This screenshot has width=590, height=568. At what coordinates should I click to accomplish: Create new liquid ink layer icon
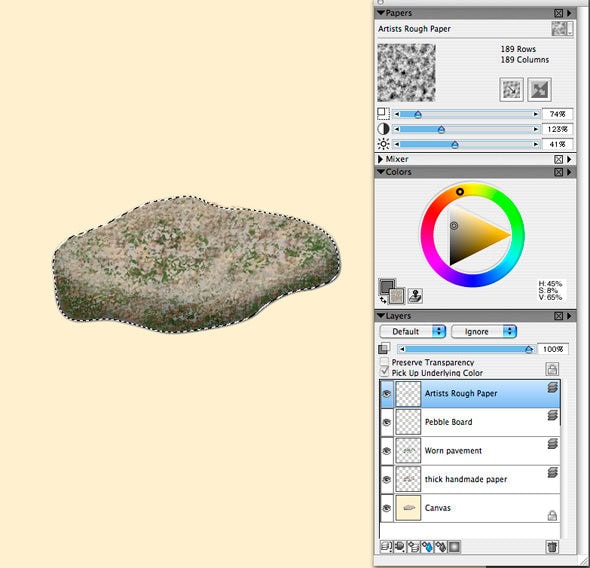pyautogui.click(x=441, y=547)
